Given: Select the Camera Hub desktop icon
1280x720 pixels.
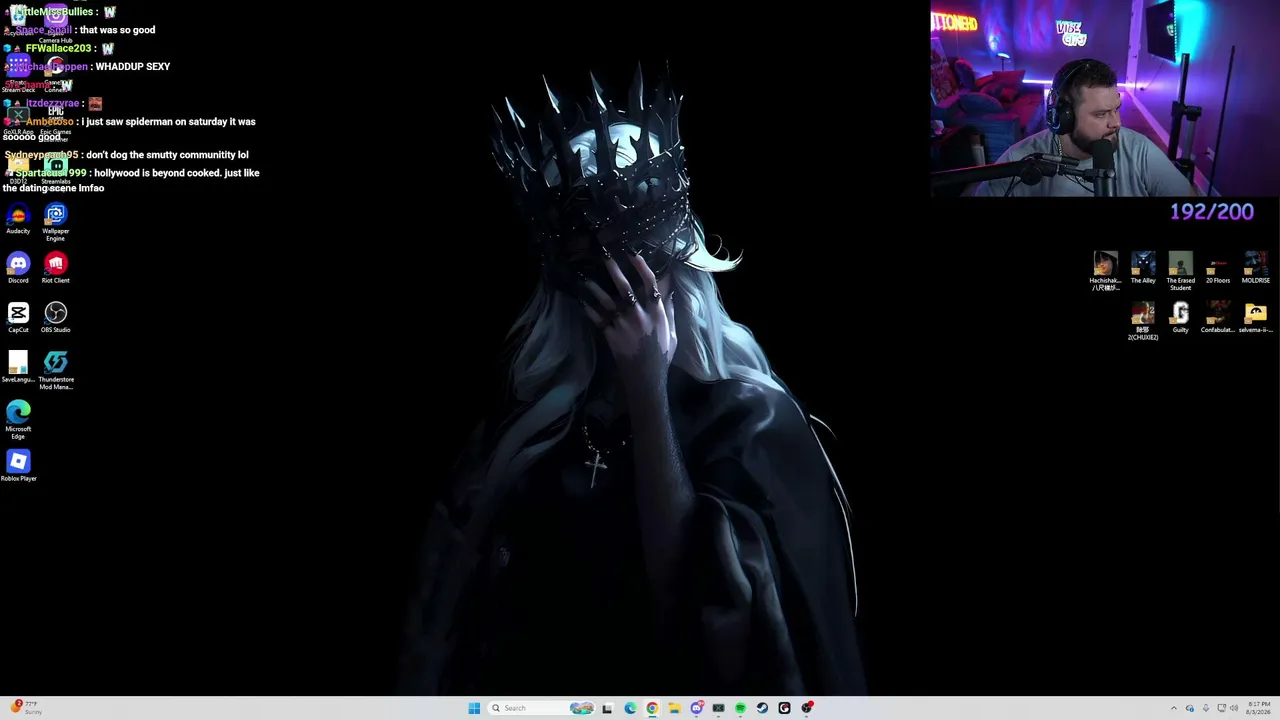Looking at the screenshot, I should pos(55,25).
